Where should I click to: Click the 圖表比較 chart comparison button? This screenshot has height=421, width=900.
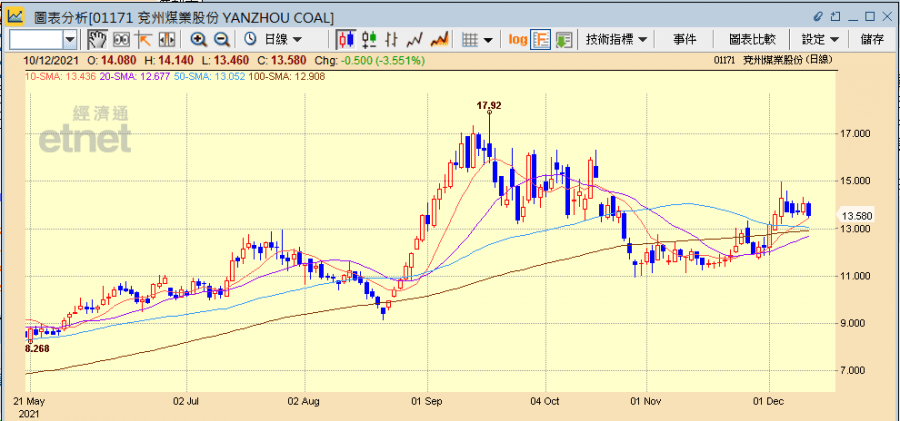(x=752, y=39)
